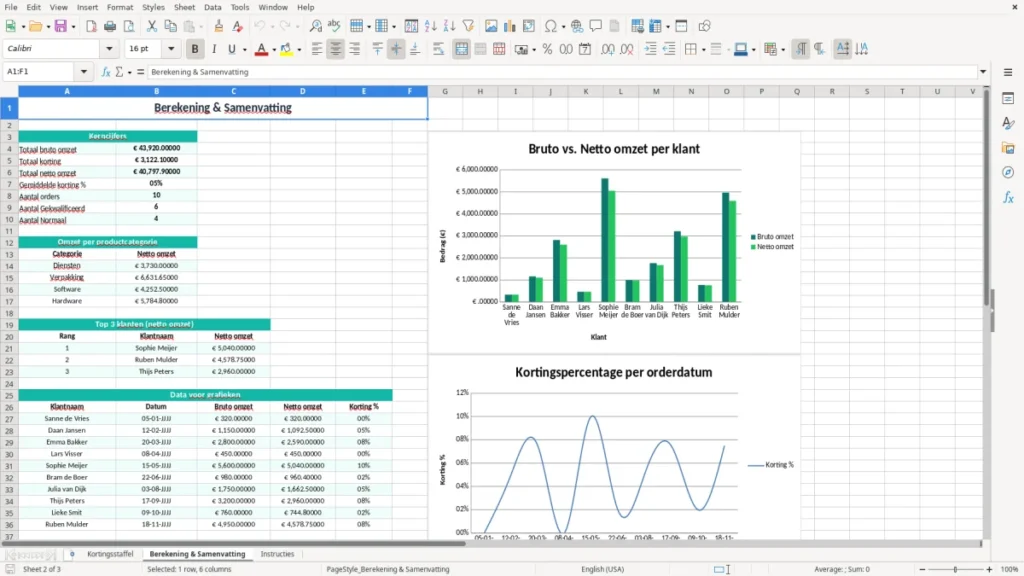Expand the formula bar
The height and width of the screenshot is (576, 1024).
983,72
